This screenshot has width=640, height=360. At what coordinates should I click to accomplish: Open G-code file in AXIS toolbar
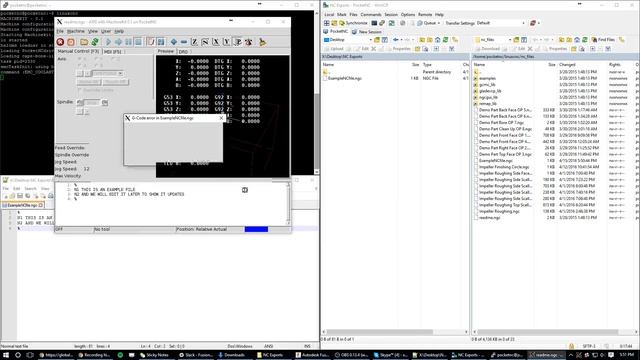84,42
